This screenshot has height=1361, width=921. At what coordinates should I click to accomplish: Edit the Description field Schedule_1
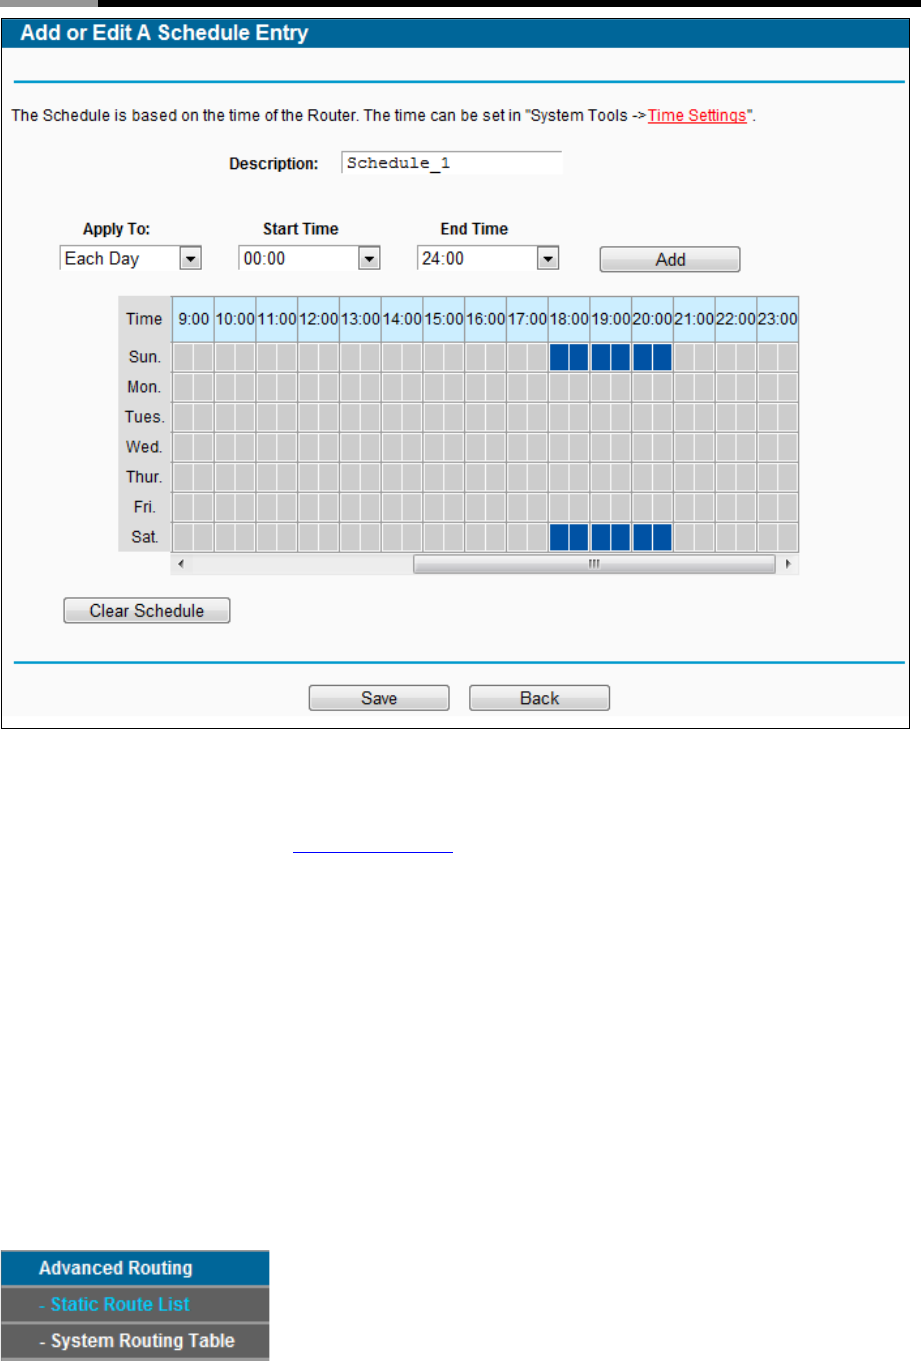(452, 163)
